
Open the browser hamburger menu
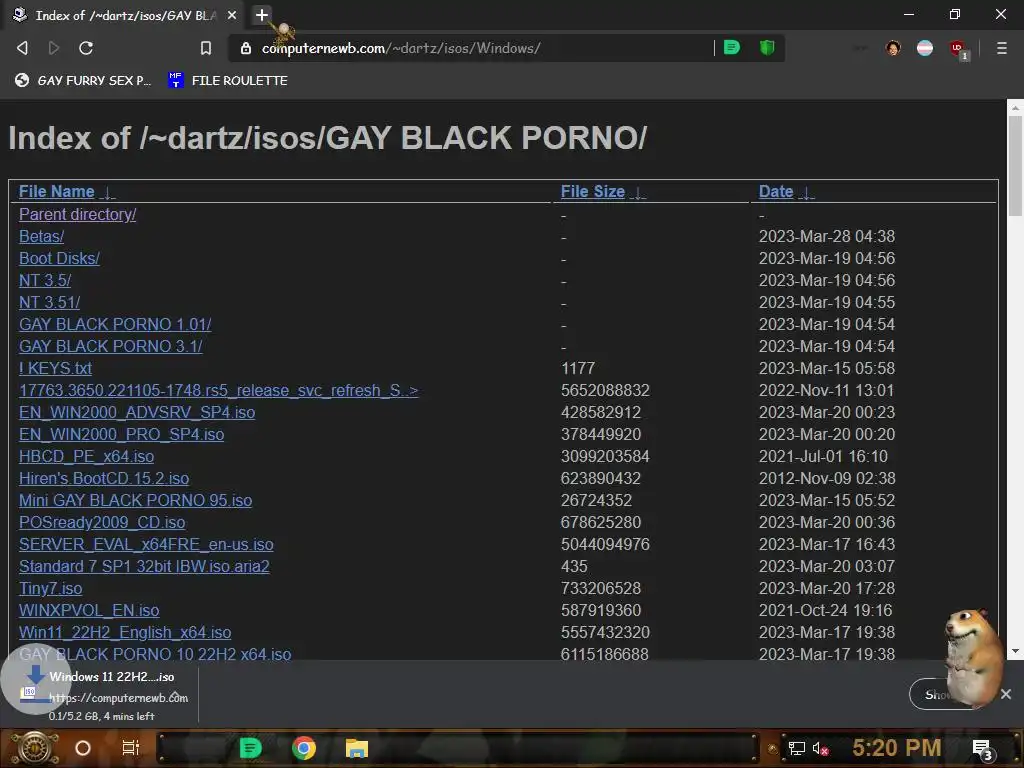click(x=1001, y=48)
